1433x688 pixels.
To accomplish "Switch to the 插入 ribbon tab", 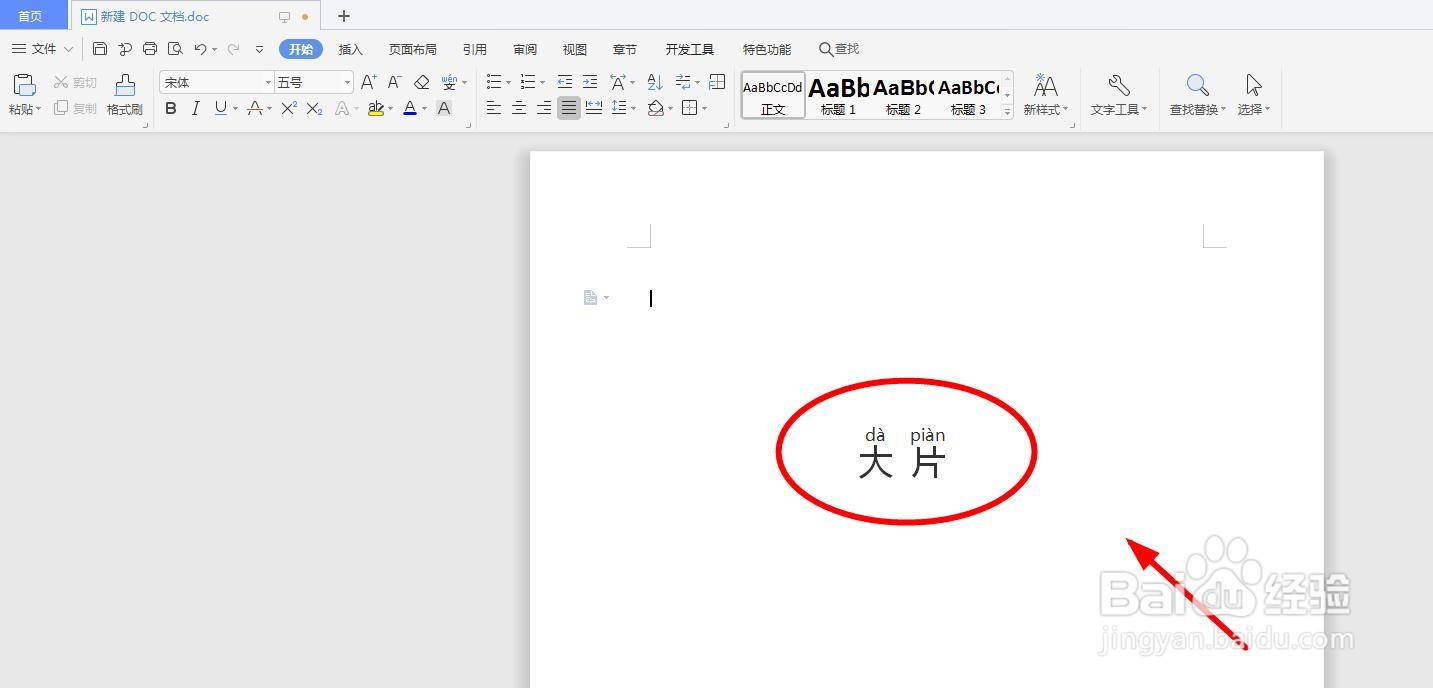I will (350, 48).
